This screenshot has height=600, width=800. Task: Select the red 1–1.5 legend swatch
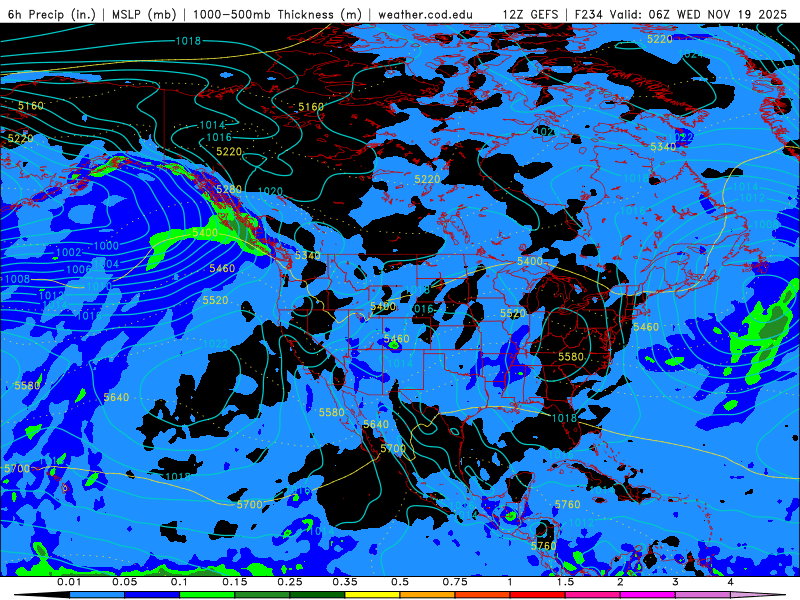click(x=538, y=595)
